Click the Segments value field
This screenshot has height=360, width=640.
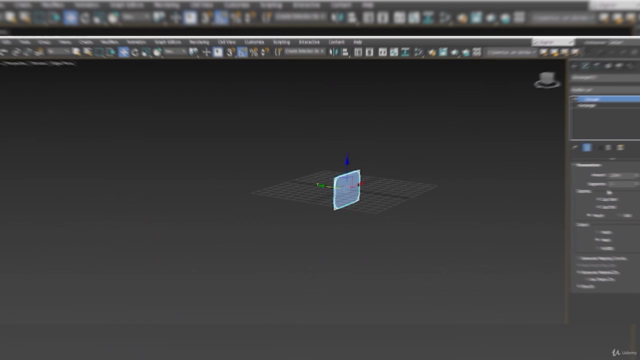click(621, 184)
